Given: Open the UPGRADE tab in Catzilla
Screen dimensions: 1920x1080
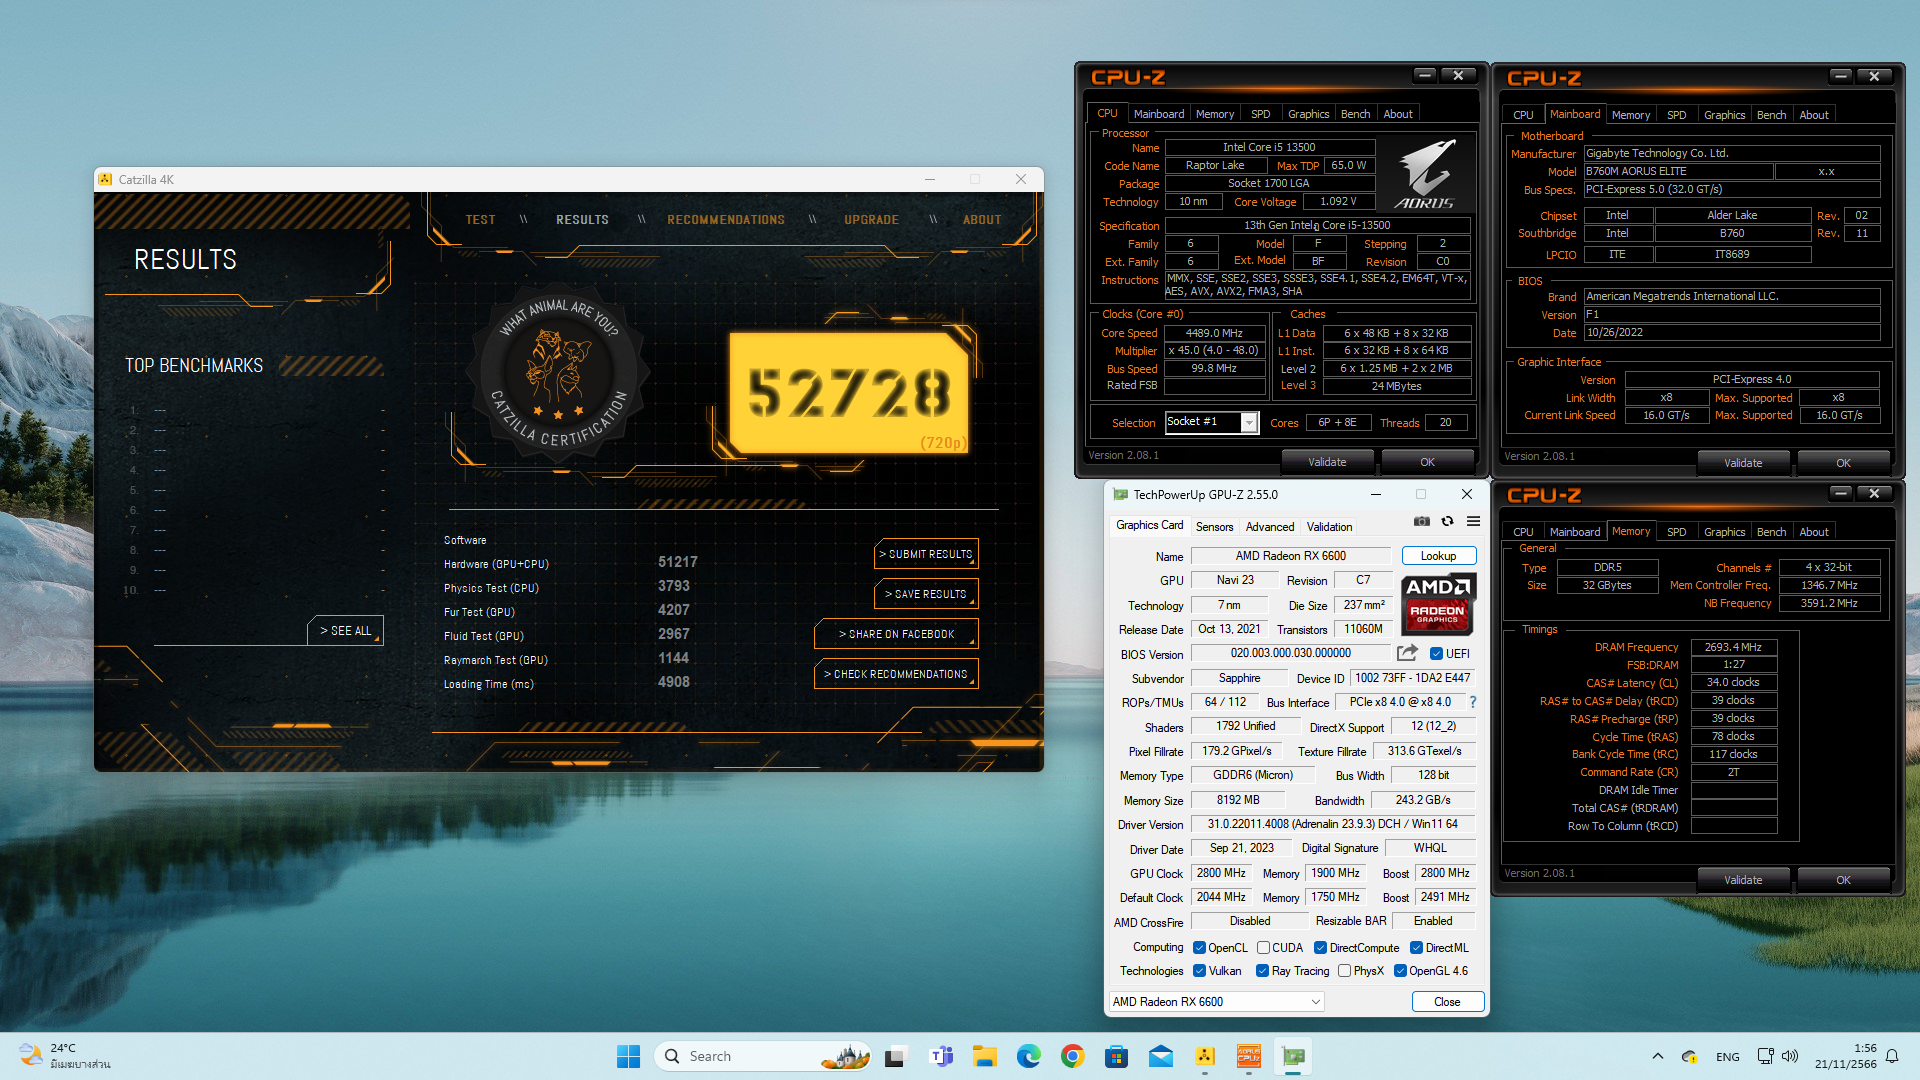Looking at the screenshot, I should tap(871, 220).
